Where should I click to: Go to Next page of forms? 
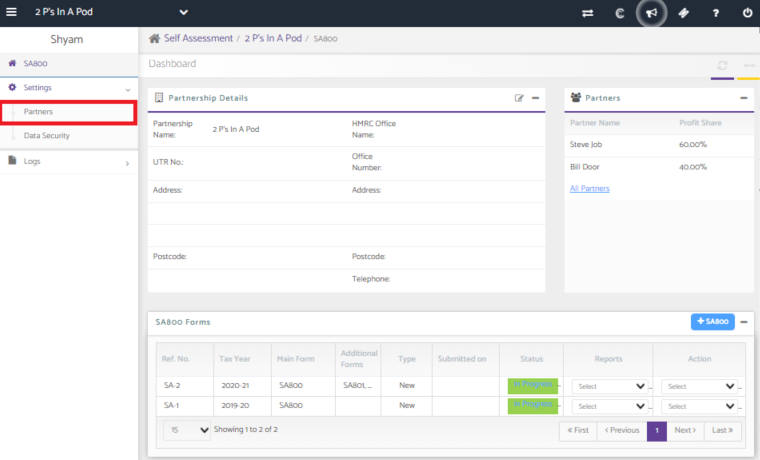pos(685,430)
